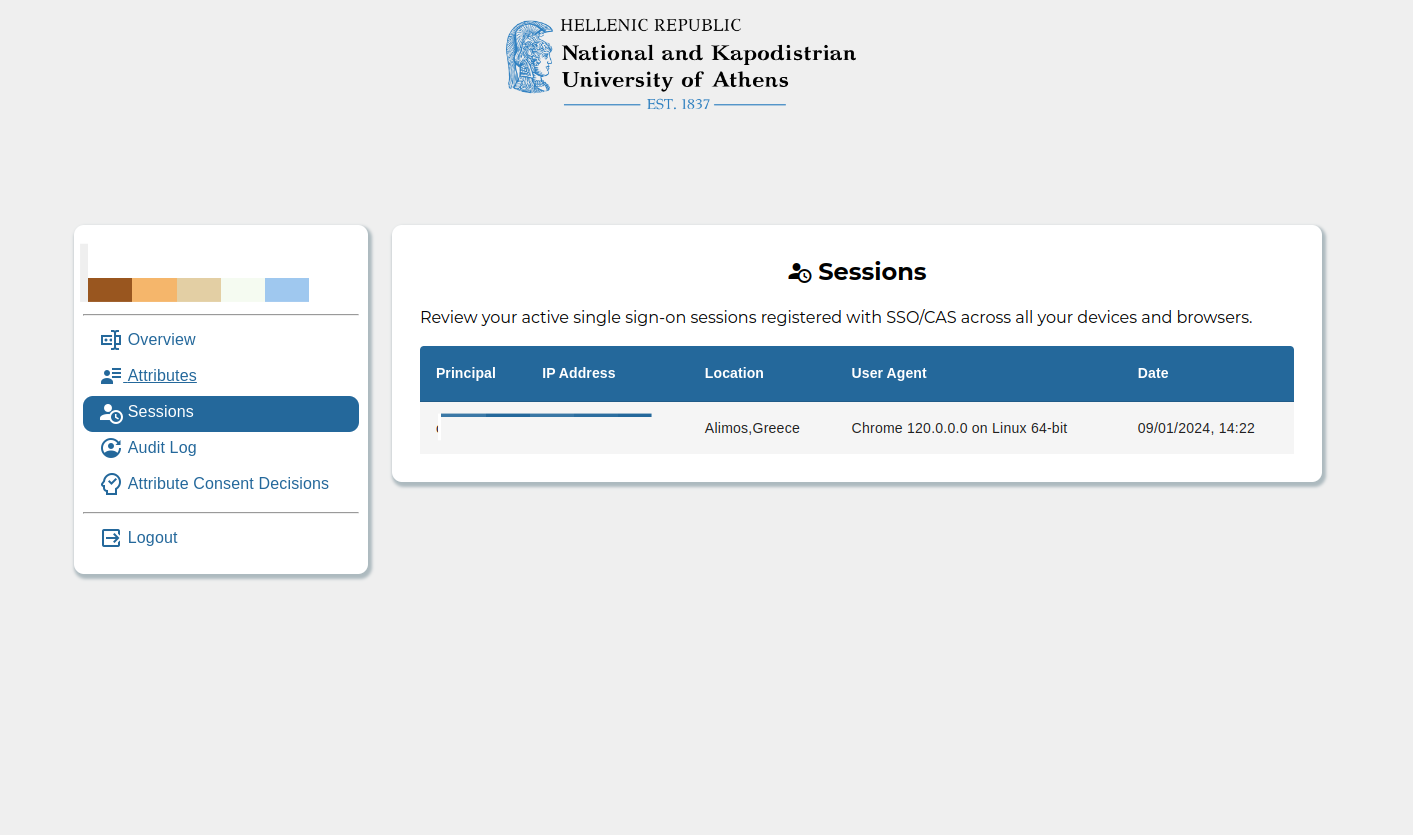Click the Overview icon in the sidebar
Image resolution: width=1413 pixels, height=835 pixels.
[111, 340]
